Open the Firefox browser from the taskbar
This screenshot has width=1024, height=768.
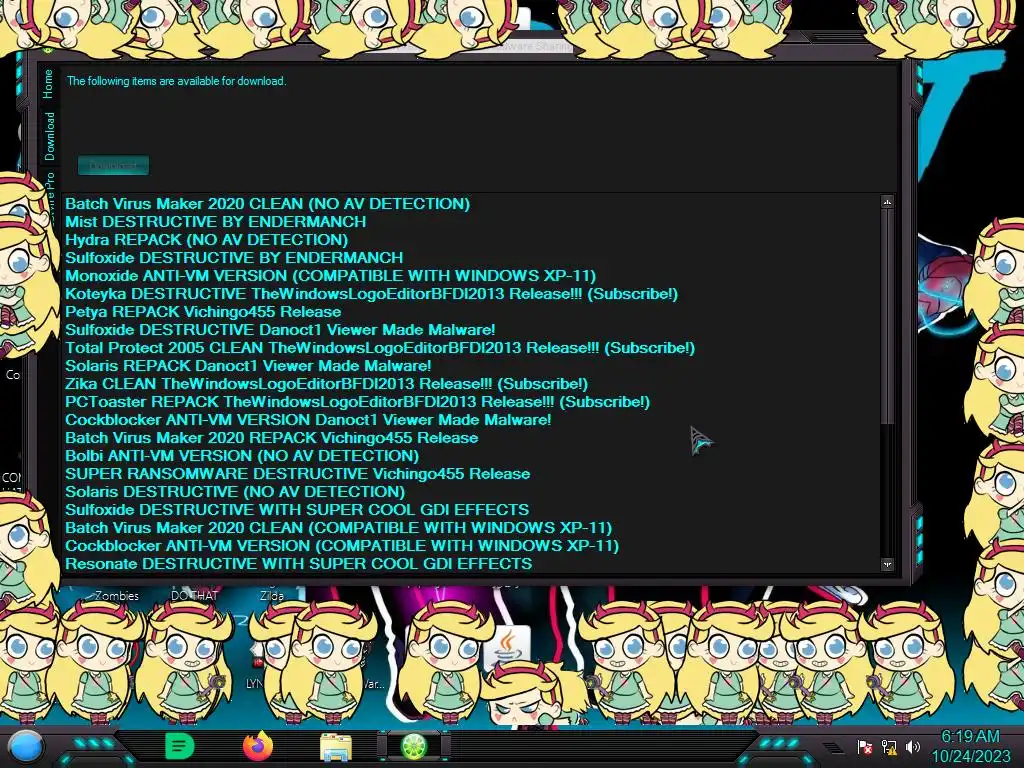(x=258, y=746)
